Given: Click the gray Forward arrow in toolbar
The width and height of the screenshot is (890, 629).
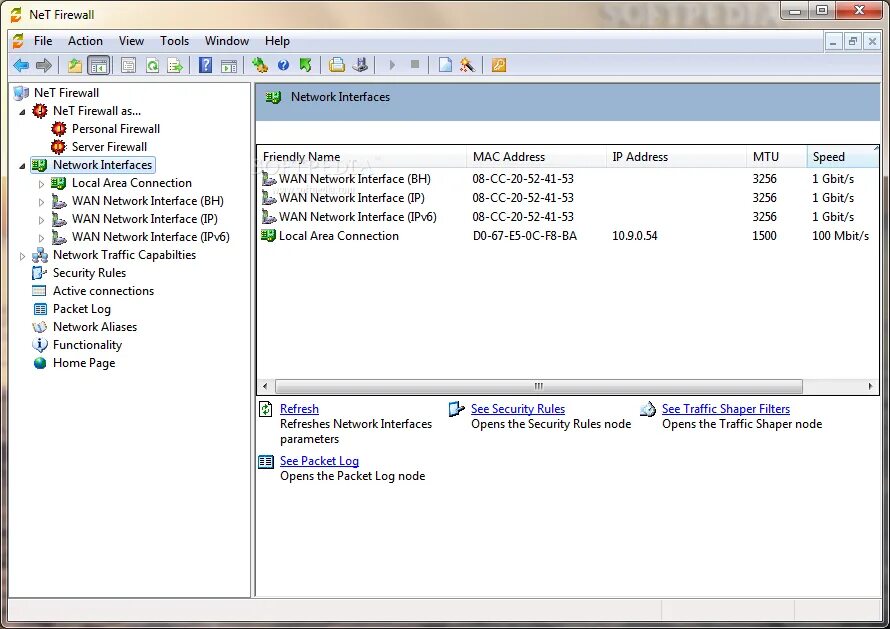Looking at the screenshot, I should pyautogui.click(x=44, y=65).
